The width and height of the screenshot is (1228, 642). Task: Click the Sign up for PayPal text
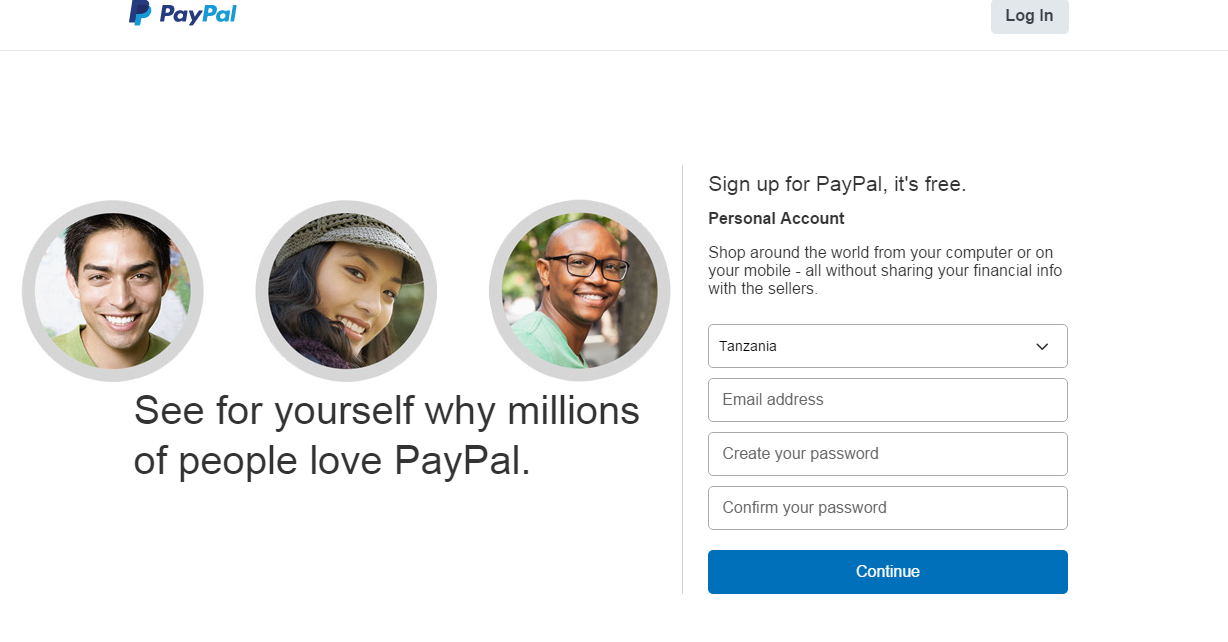pyautogui.click(x=837, y=184)
